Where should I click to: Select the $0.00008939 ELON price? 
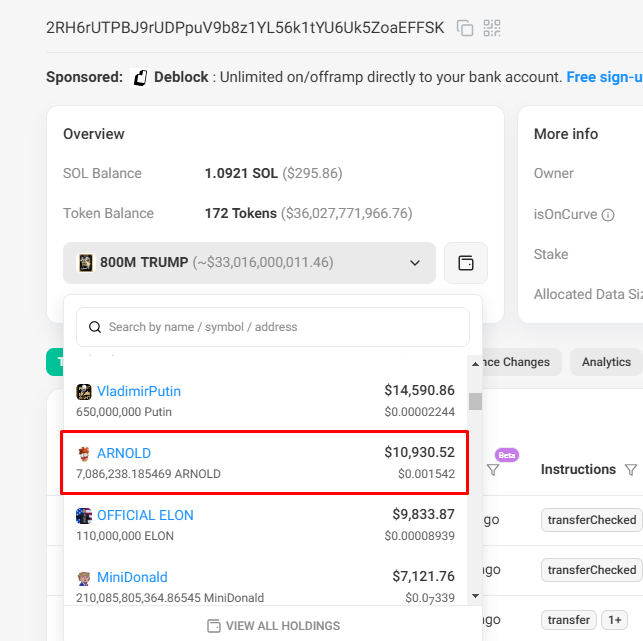[420, 536]
